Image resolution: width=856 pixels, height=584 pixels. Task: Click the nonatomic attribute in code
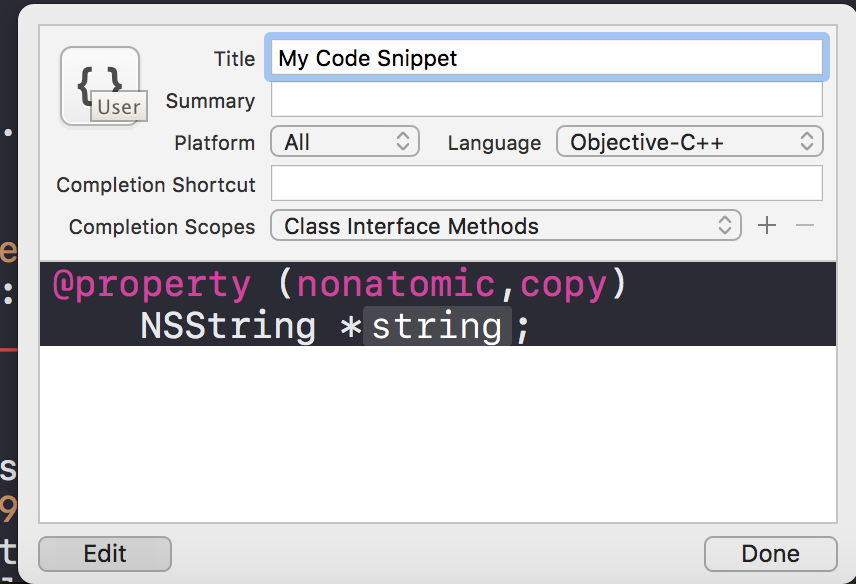click(x=396, y=285)
